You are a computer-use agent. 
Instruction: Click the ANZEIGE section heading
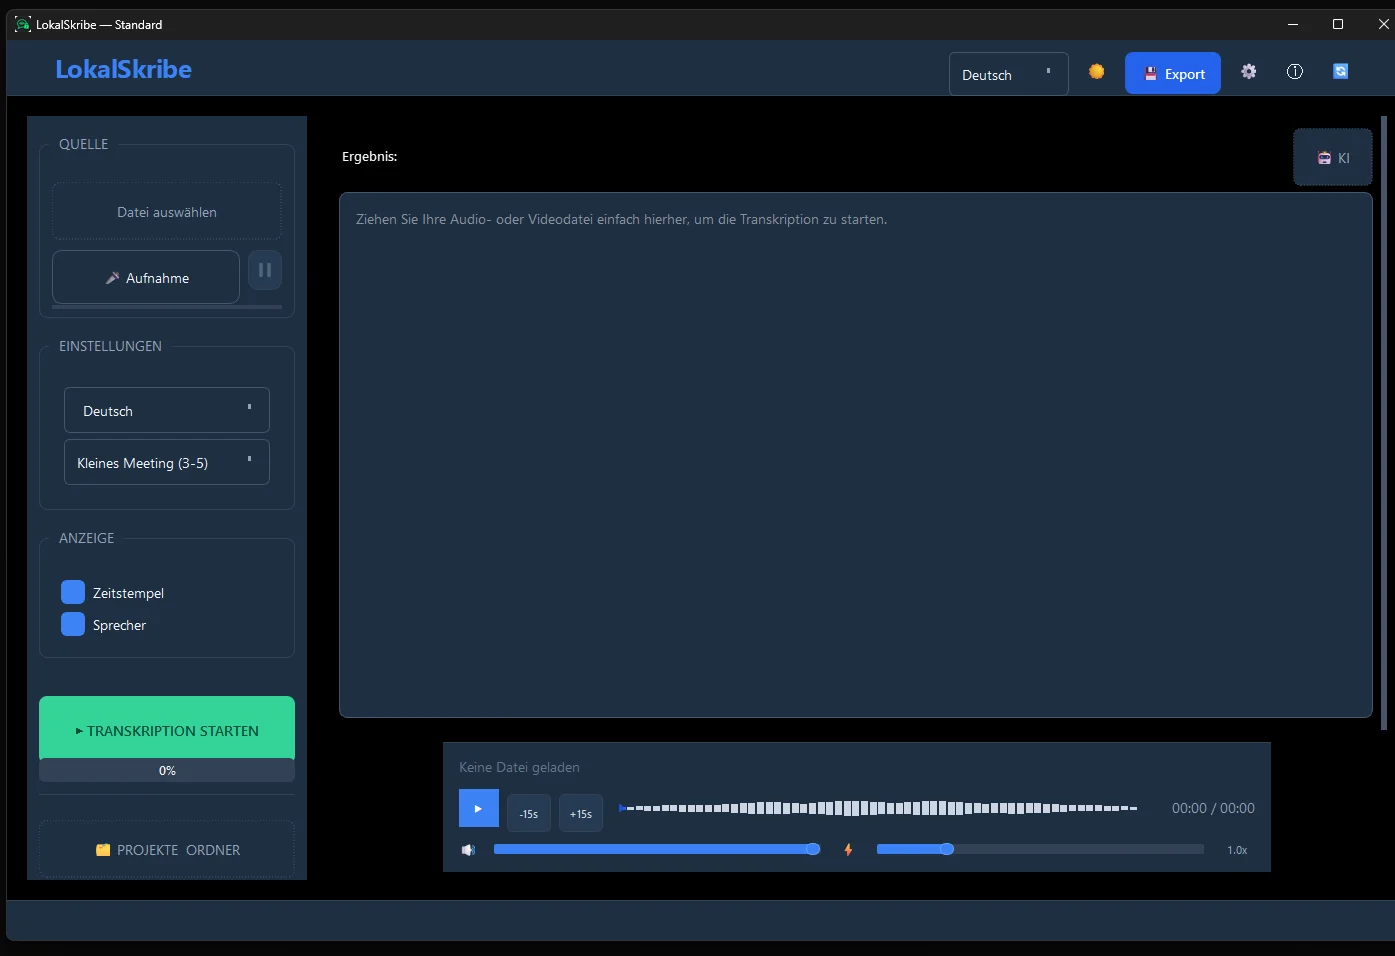(86, 538)
